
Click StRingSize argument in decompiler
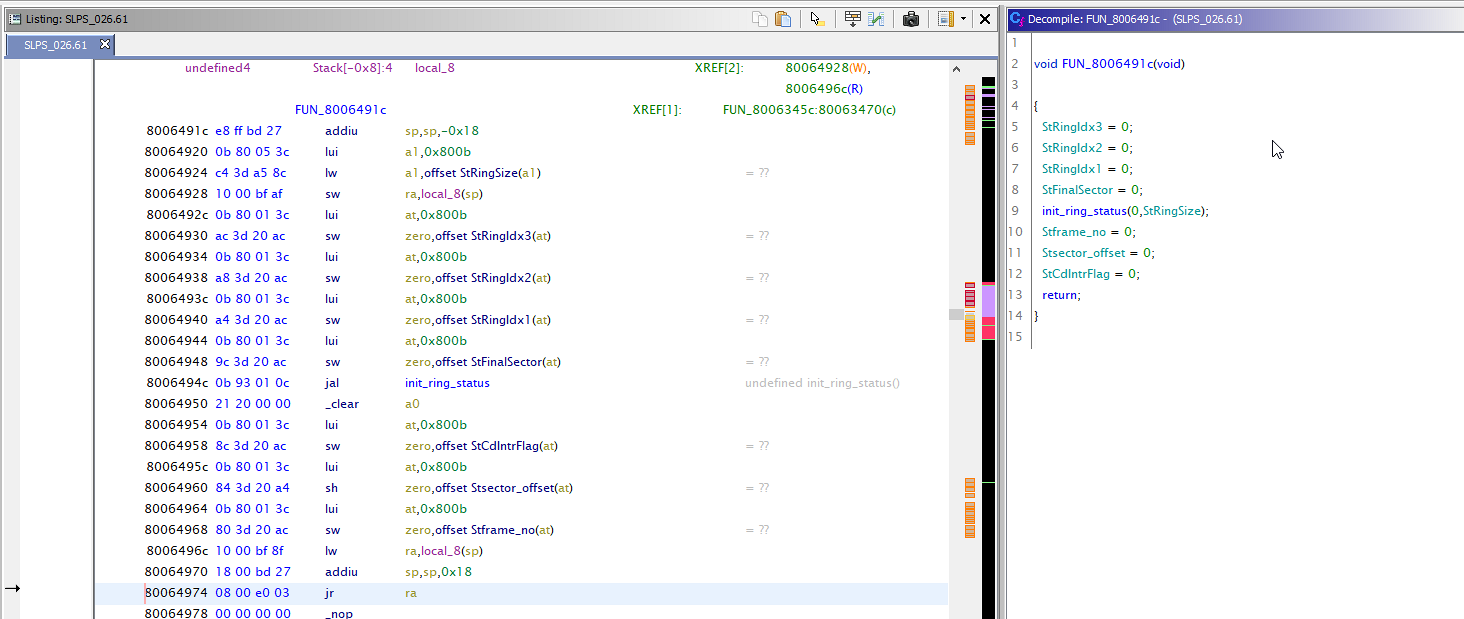(1173, 211)
